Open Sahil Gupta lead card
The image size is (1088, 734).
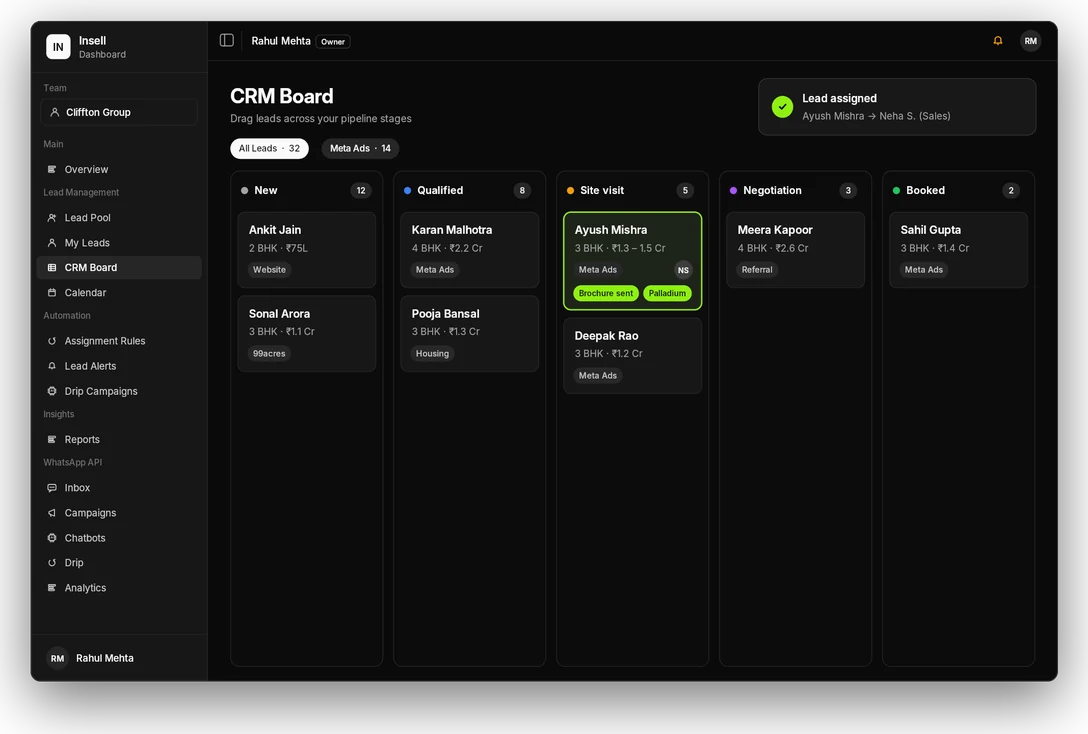click(x=959, y=250)
